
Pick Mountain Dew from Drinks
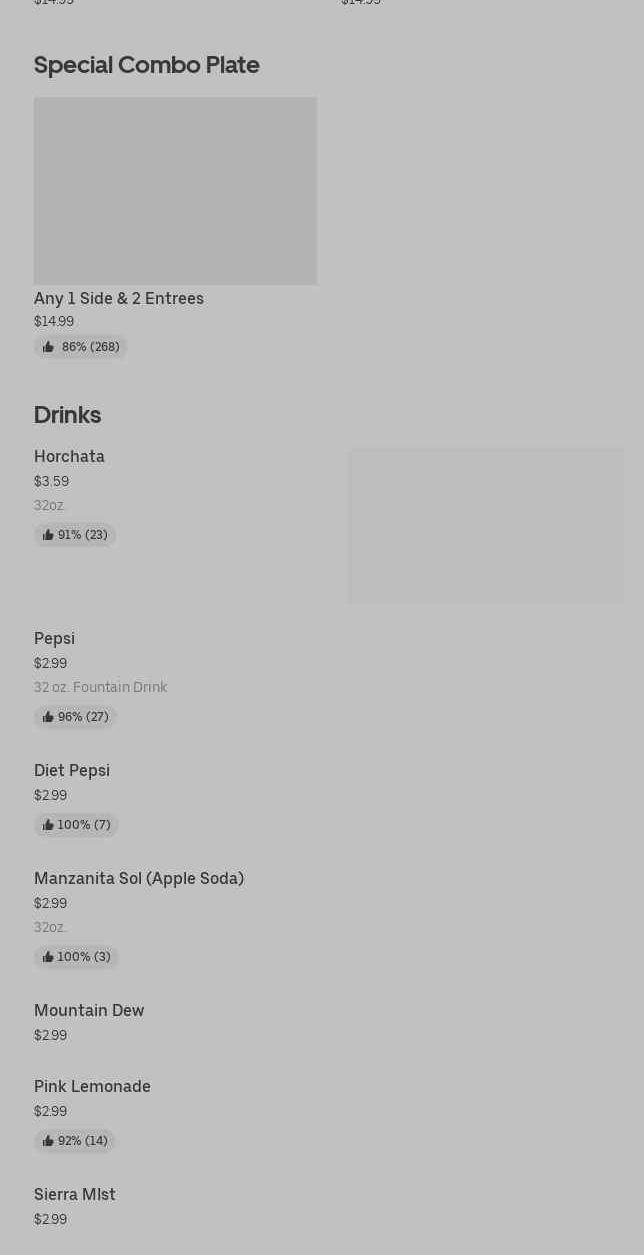pyautogui.click(x=89, y=1011)
